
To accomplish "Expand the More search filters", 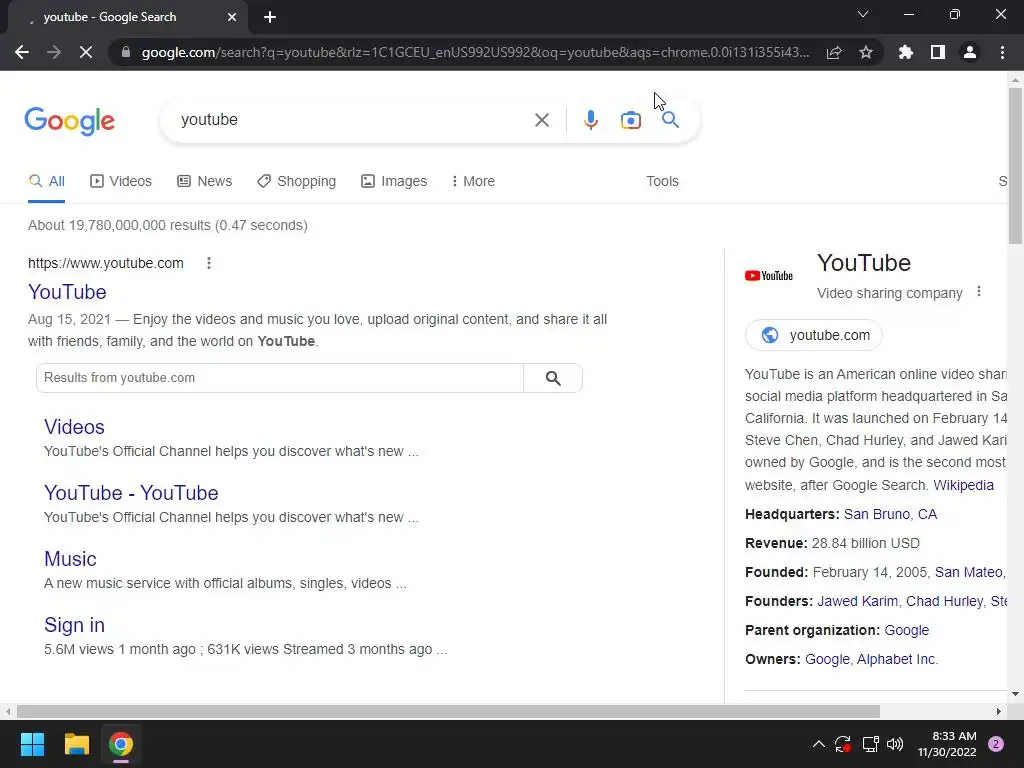I will (473, 182).
